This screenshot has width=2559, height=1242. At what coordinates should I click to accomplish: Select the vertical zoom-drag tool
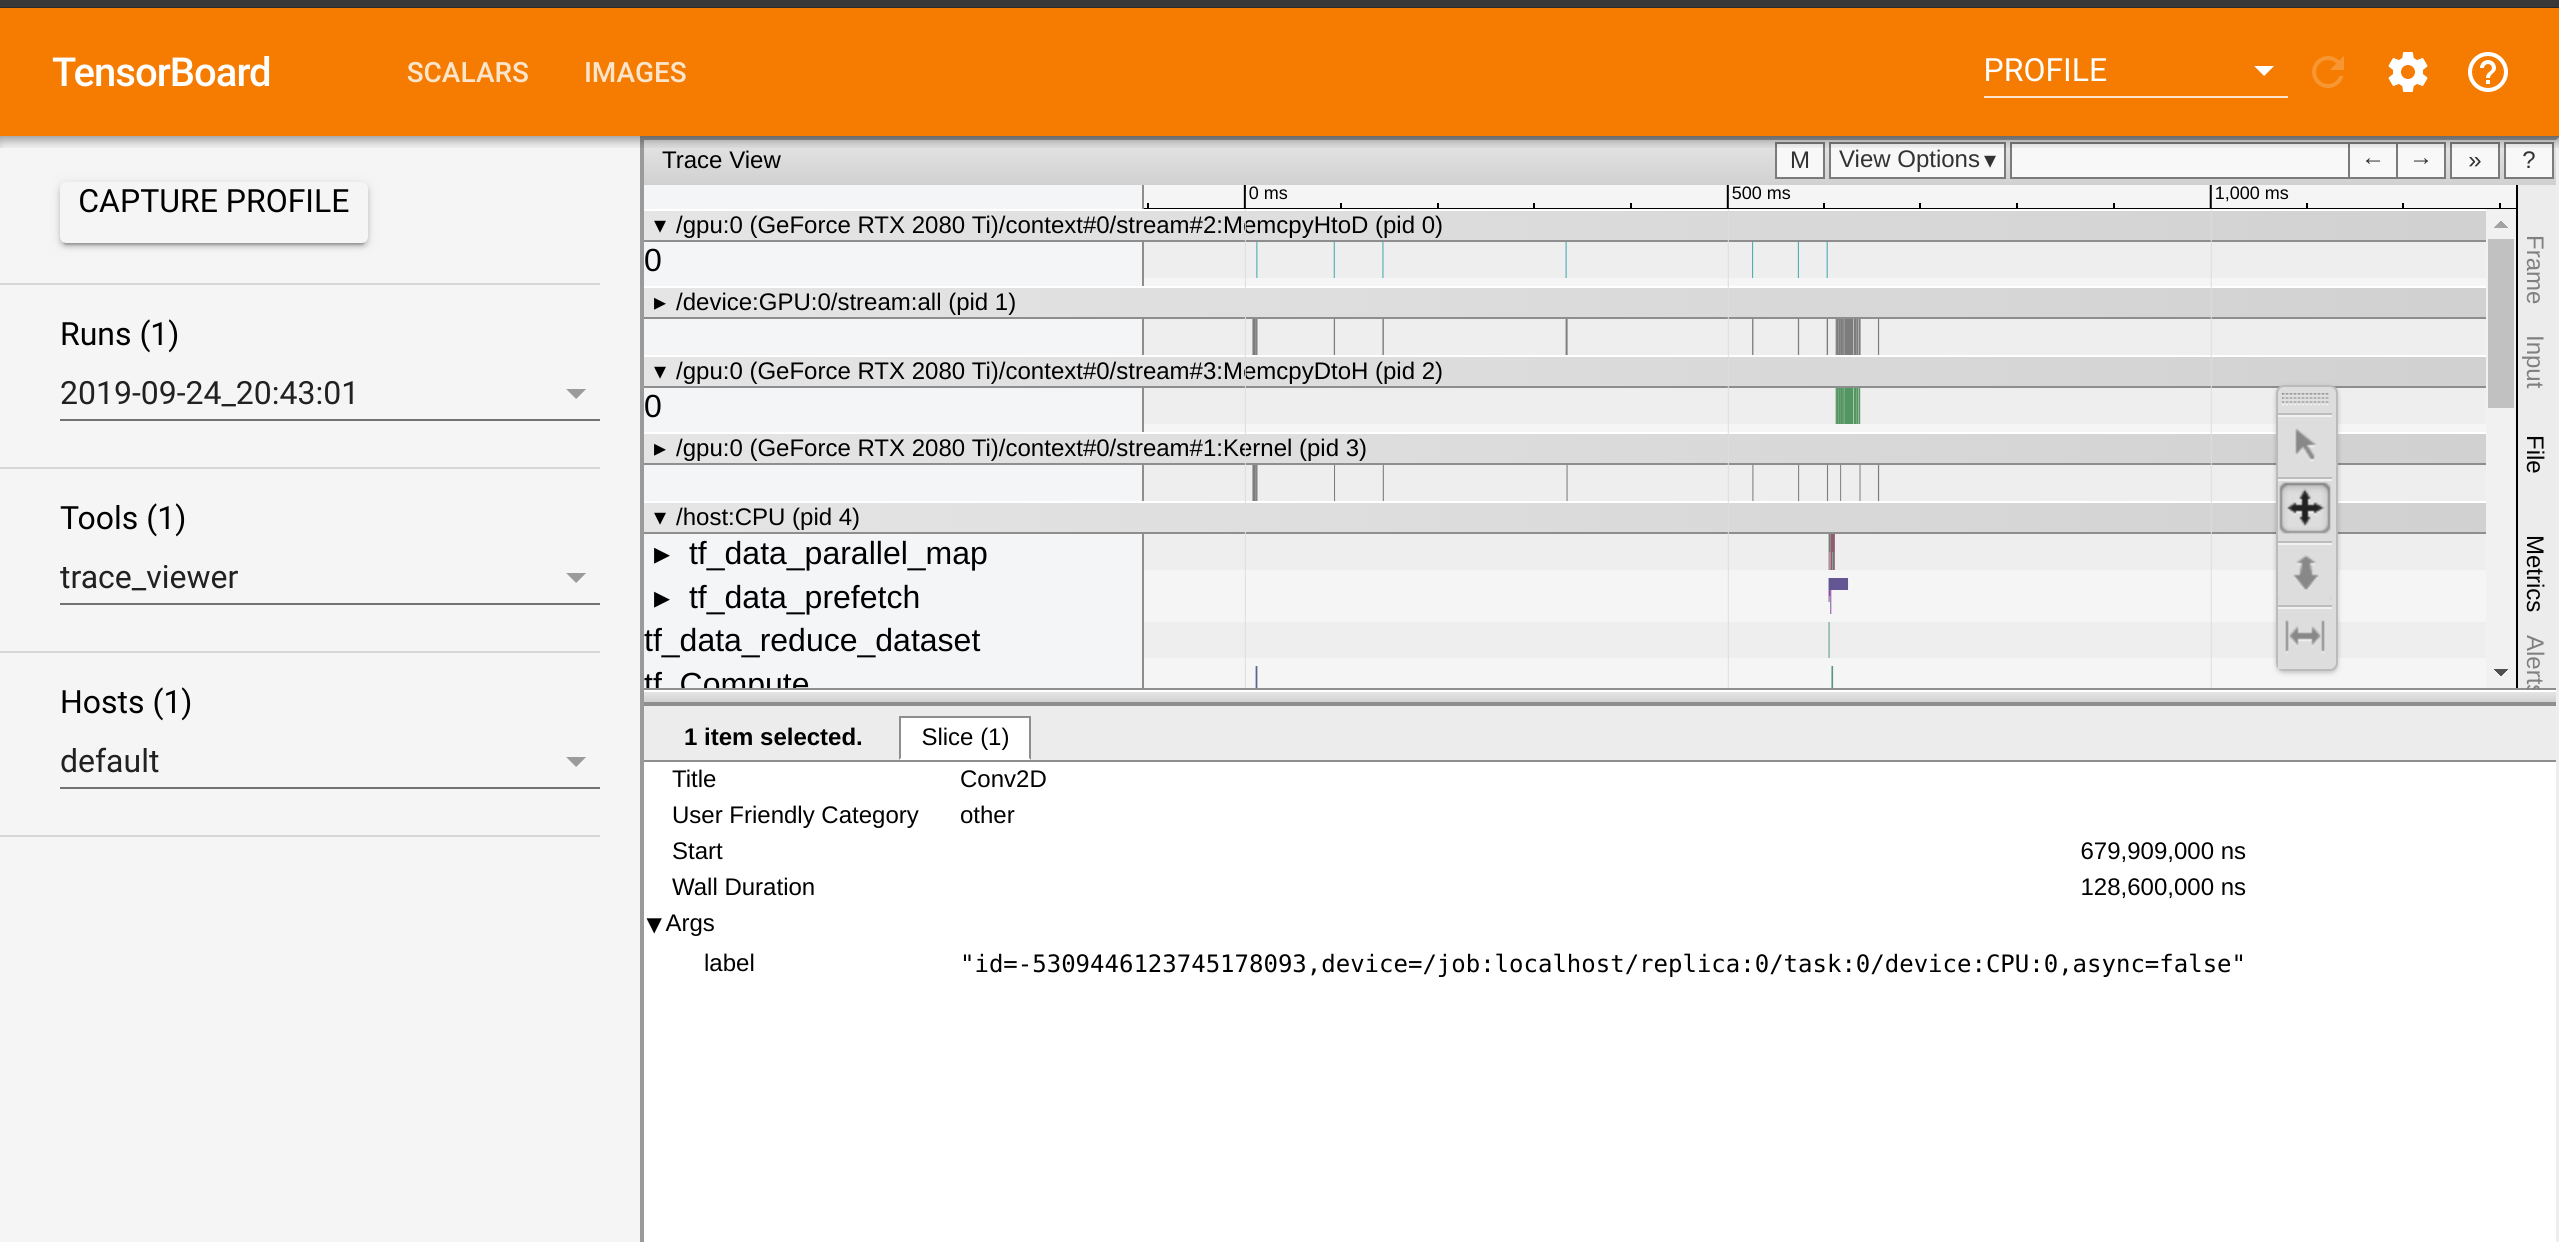pos(2305,574)
